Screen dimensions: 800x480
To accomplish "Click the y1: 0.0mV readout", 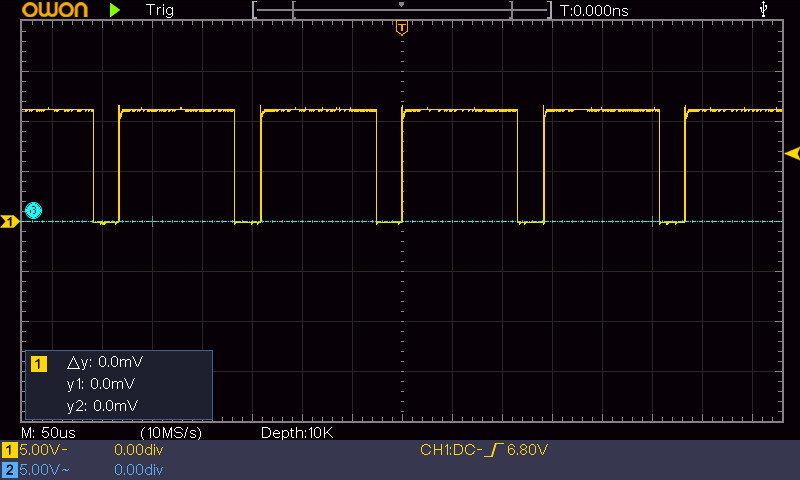I will coord(101,384).
